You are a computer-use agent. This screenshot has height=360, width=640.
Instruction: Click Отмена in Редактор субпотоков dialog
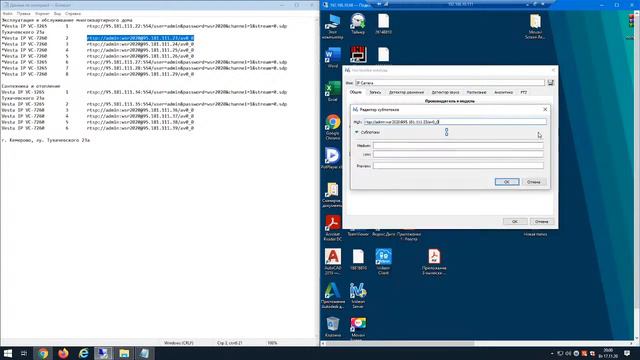click(x=533, y=182)
